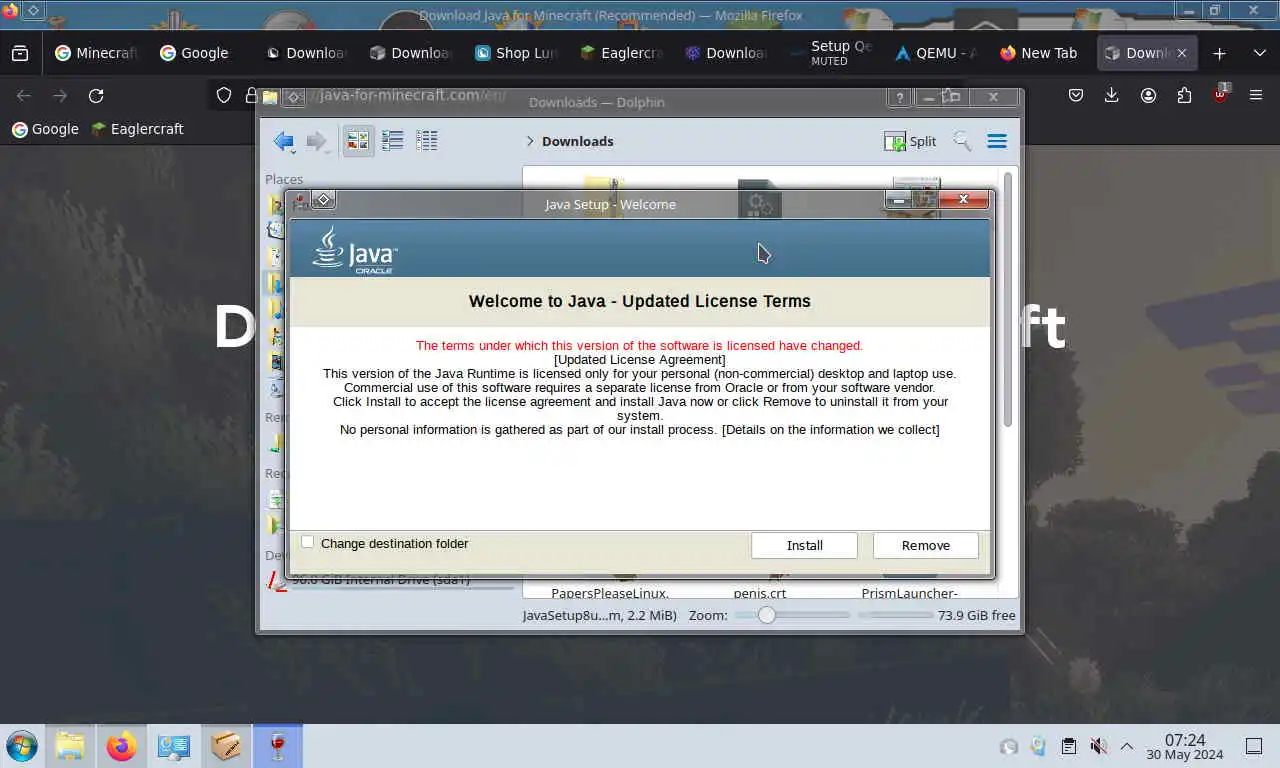Switch to the Minecraft Google tab
The height and width of the screenshot is (768, 1280).
96,53
